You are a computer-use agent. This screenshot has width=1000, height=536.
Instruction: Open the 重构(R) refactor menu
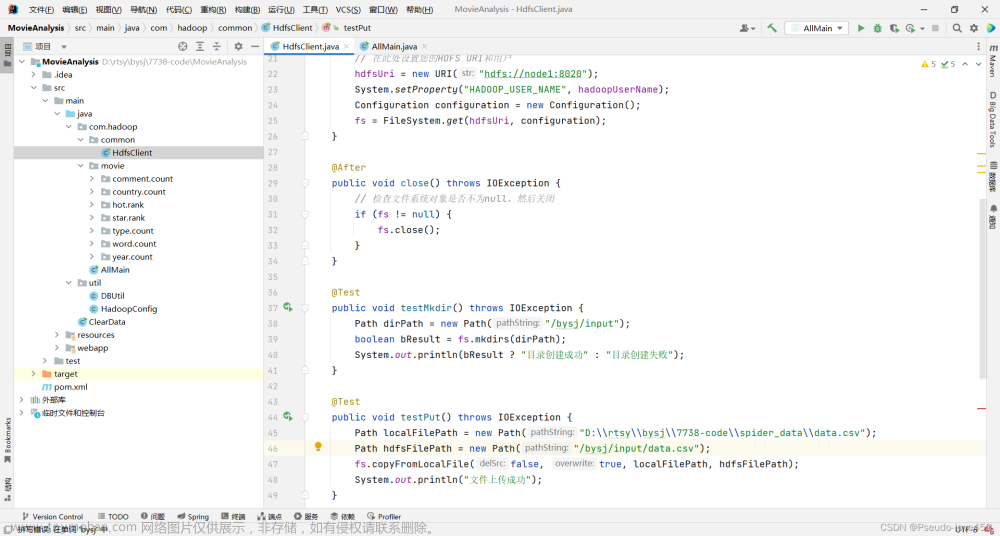(x=213, y=10)
